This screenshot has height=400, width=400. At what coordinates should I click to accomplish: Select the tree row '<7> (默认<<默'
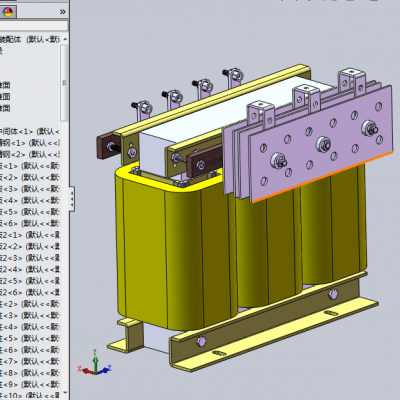coord(30,361)
